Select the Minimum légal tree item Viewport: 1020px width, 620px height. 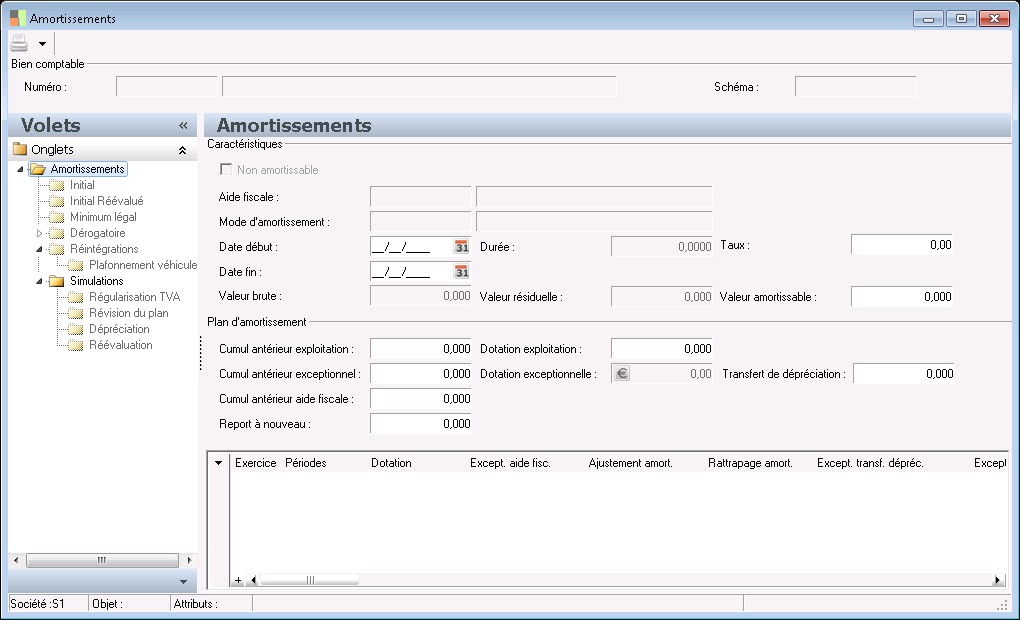[x=103, y=217]
